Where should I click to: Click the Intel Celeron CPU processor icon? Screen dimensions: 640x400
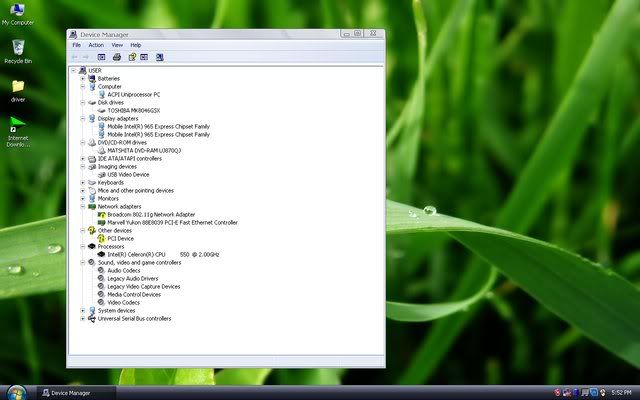(x=101, y=254)
